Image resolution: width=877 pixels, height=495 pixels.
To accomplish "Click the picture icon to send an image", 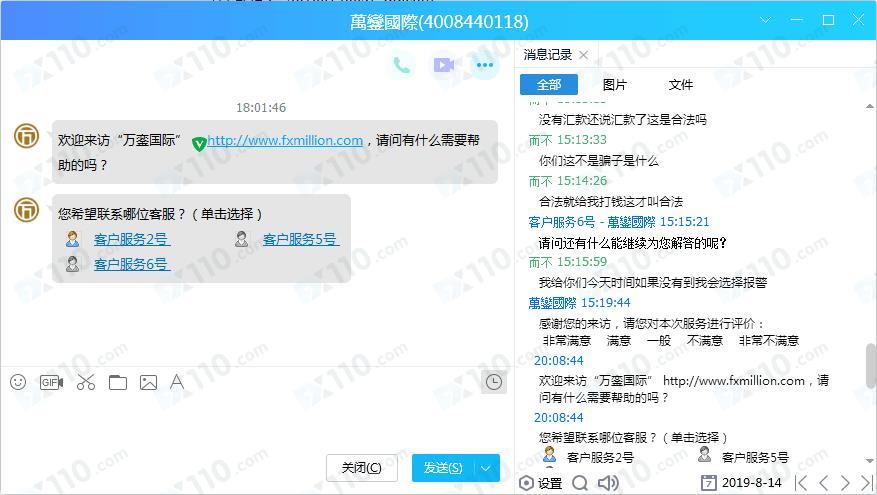I will click(x=148, y=382).
